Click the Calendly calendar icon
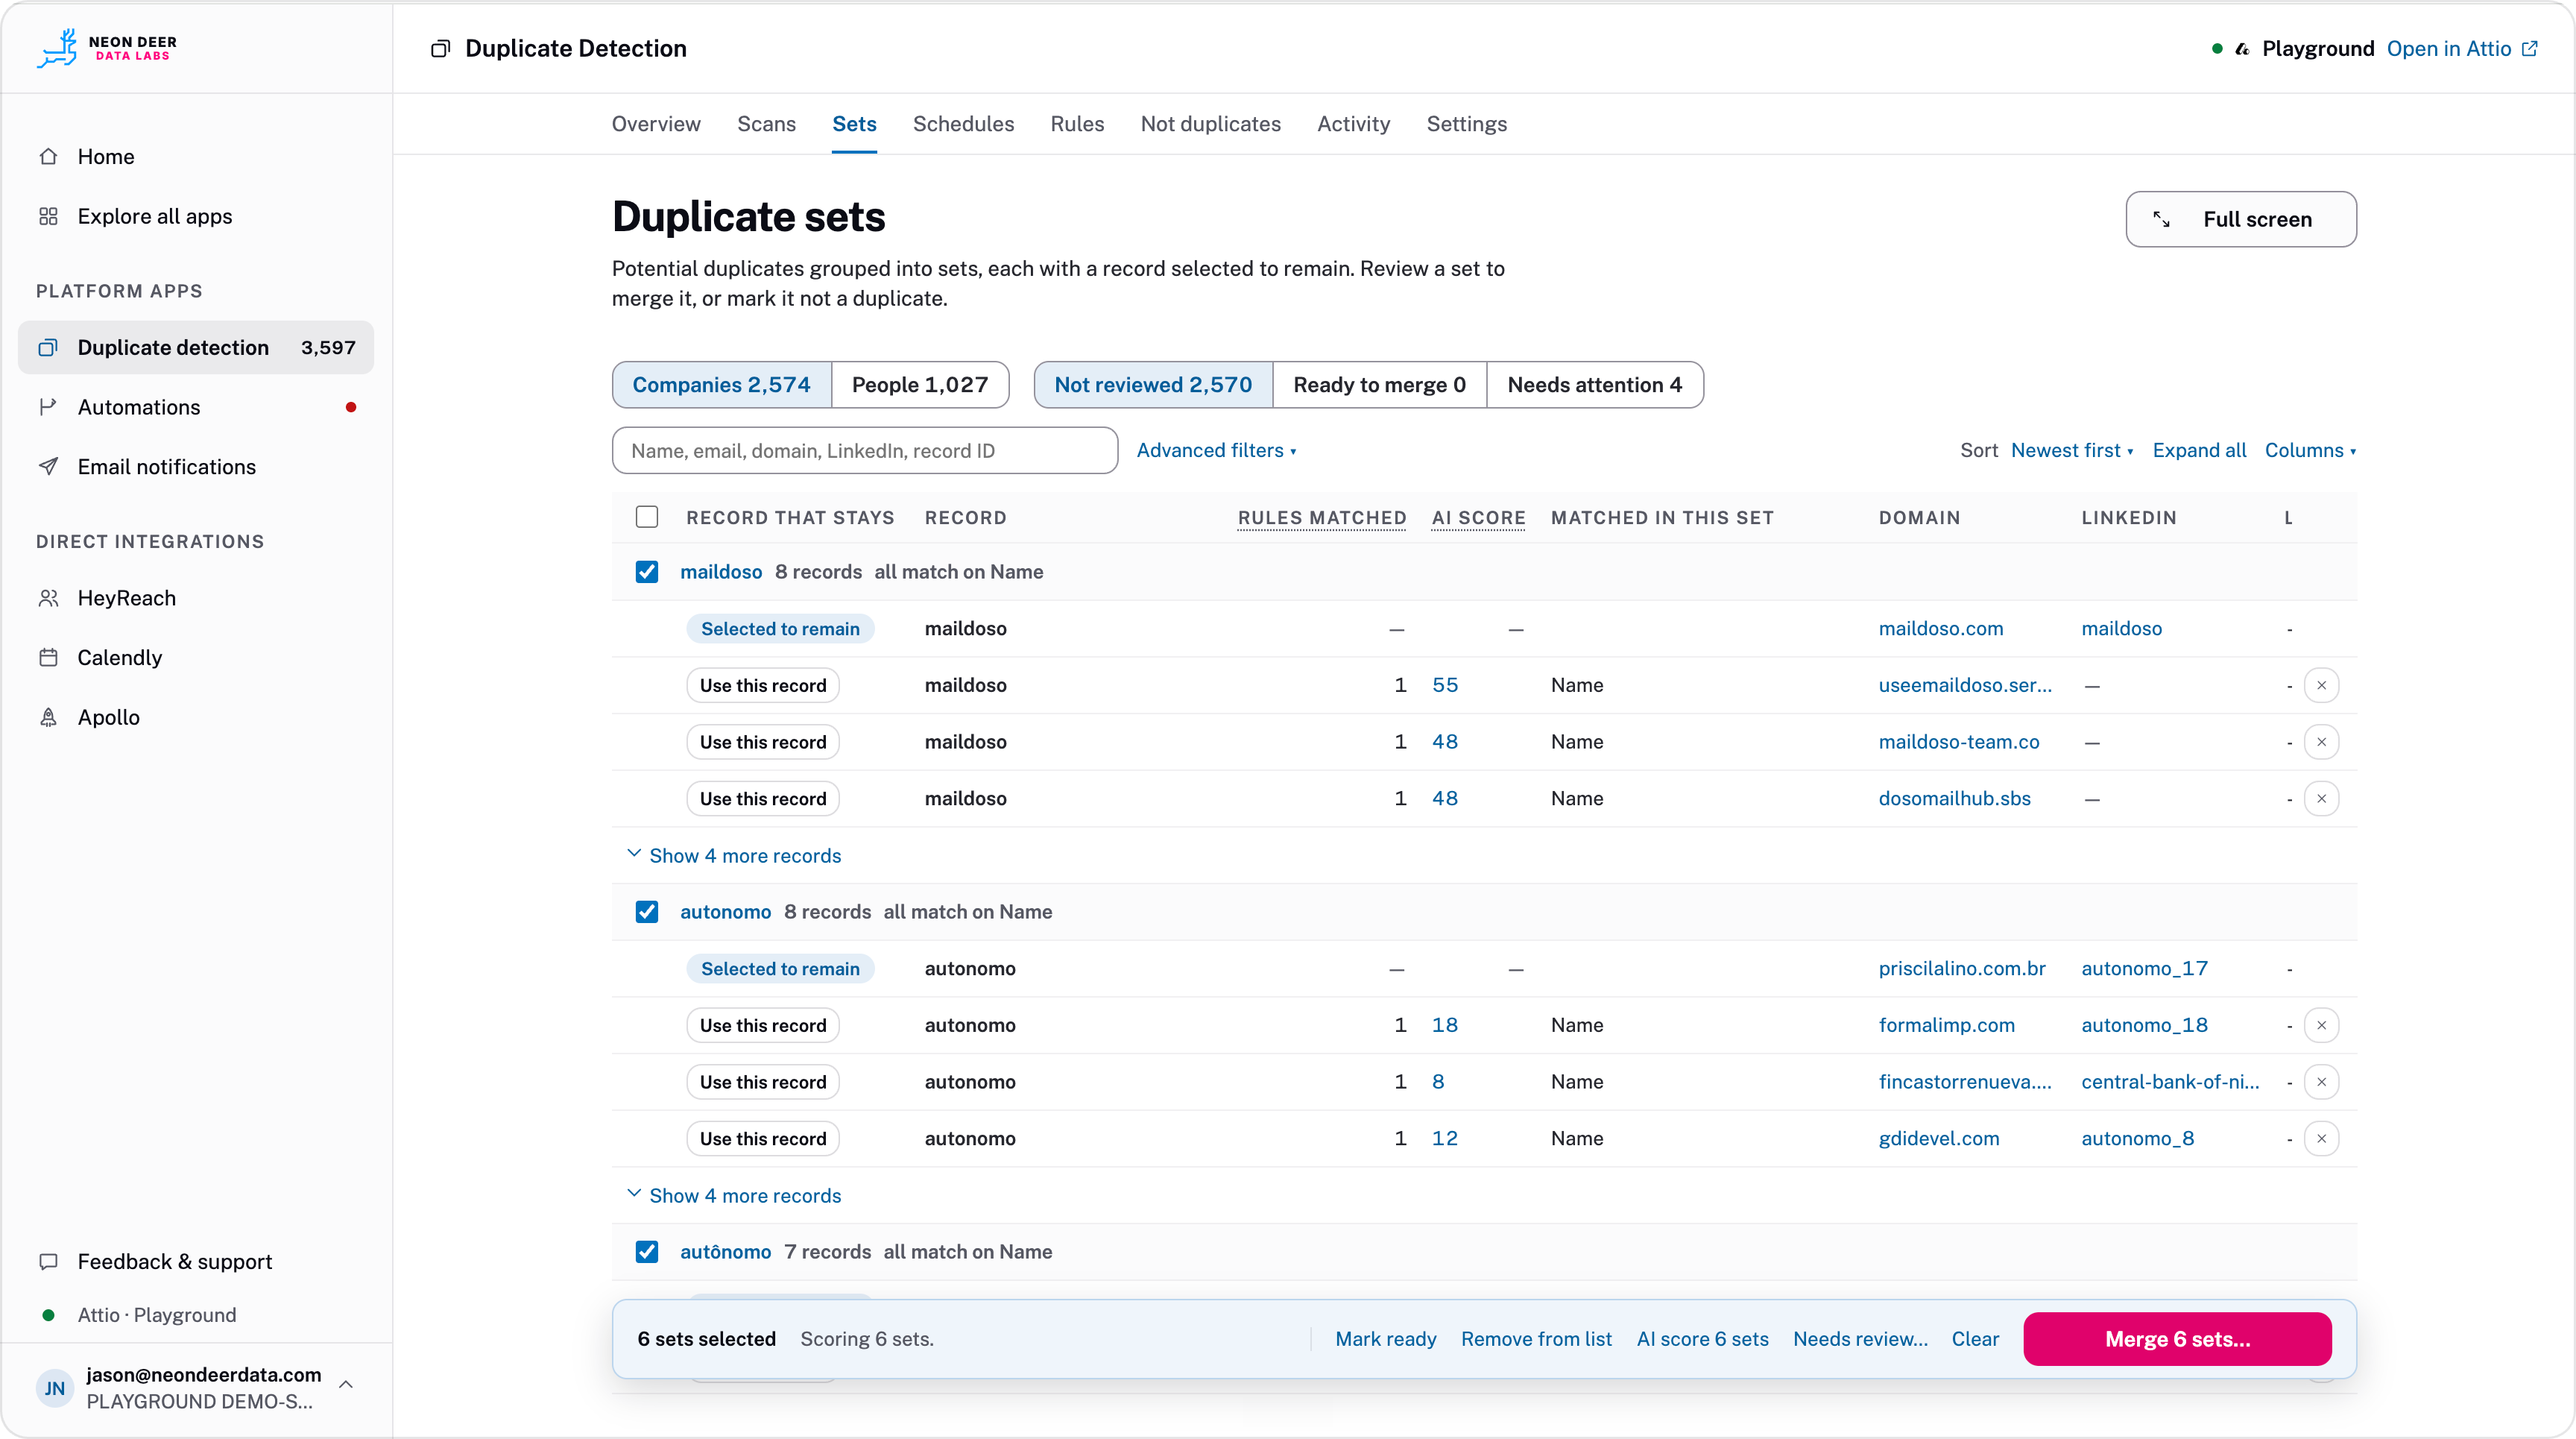This screenshot has width=2576, height=1439. [48, 657]
